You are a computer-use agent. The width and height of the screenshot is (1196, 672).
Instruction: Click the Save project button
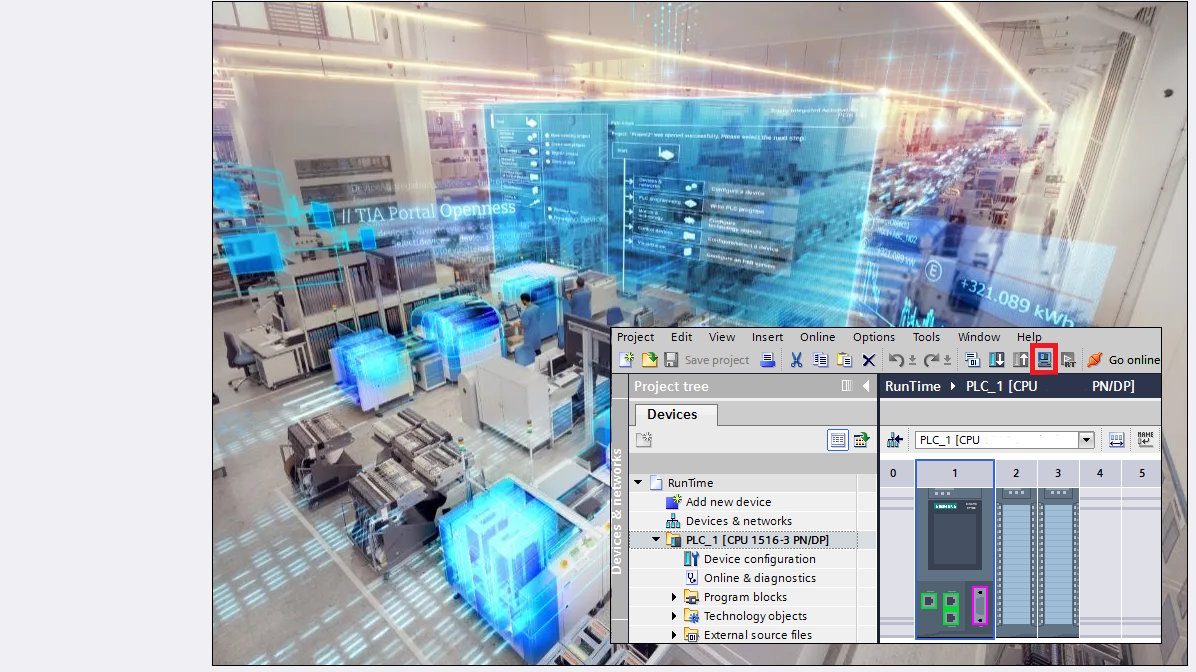click(x=707, y=360)
